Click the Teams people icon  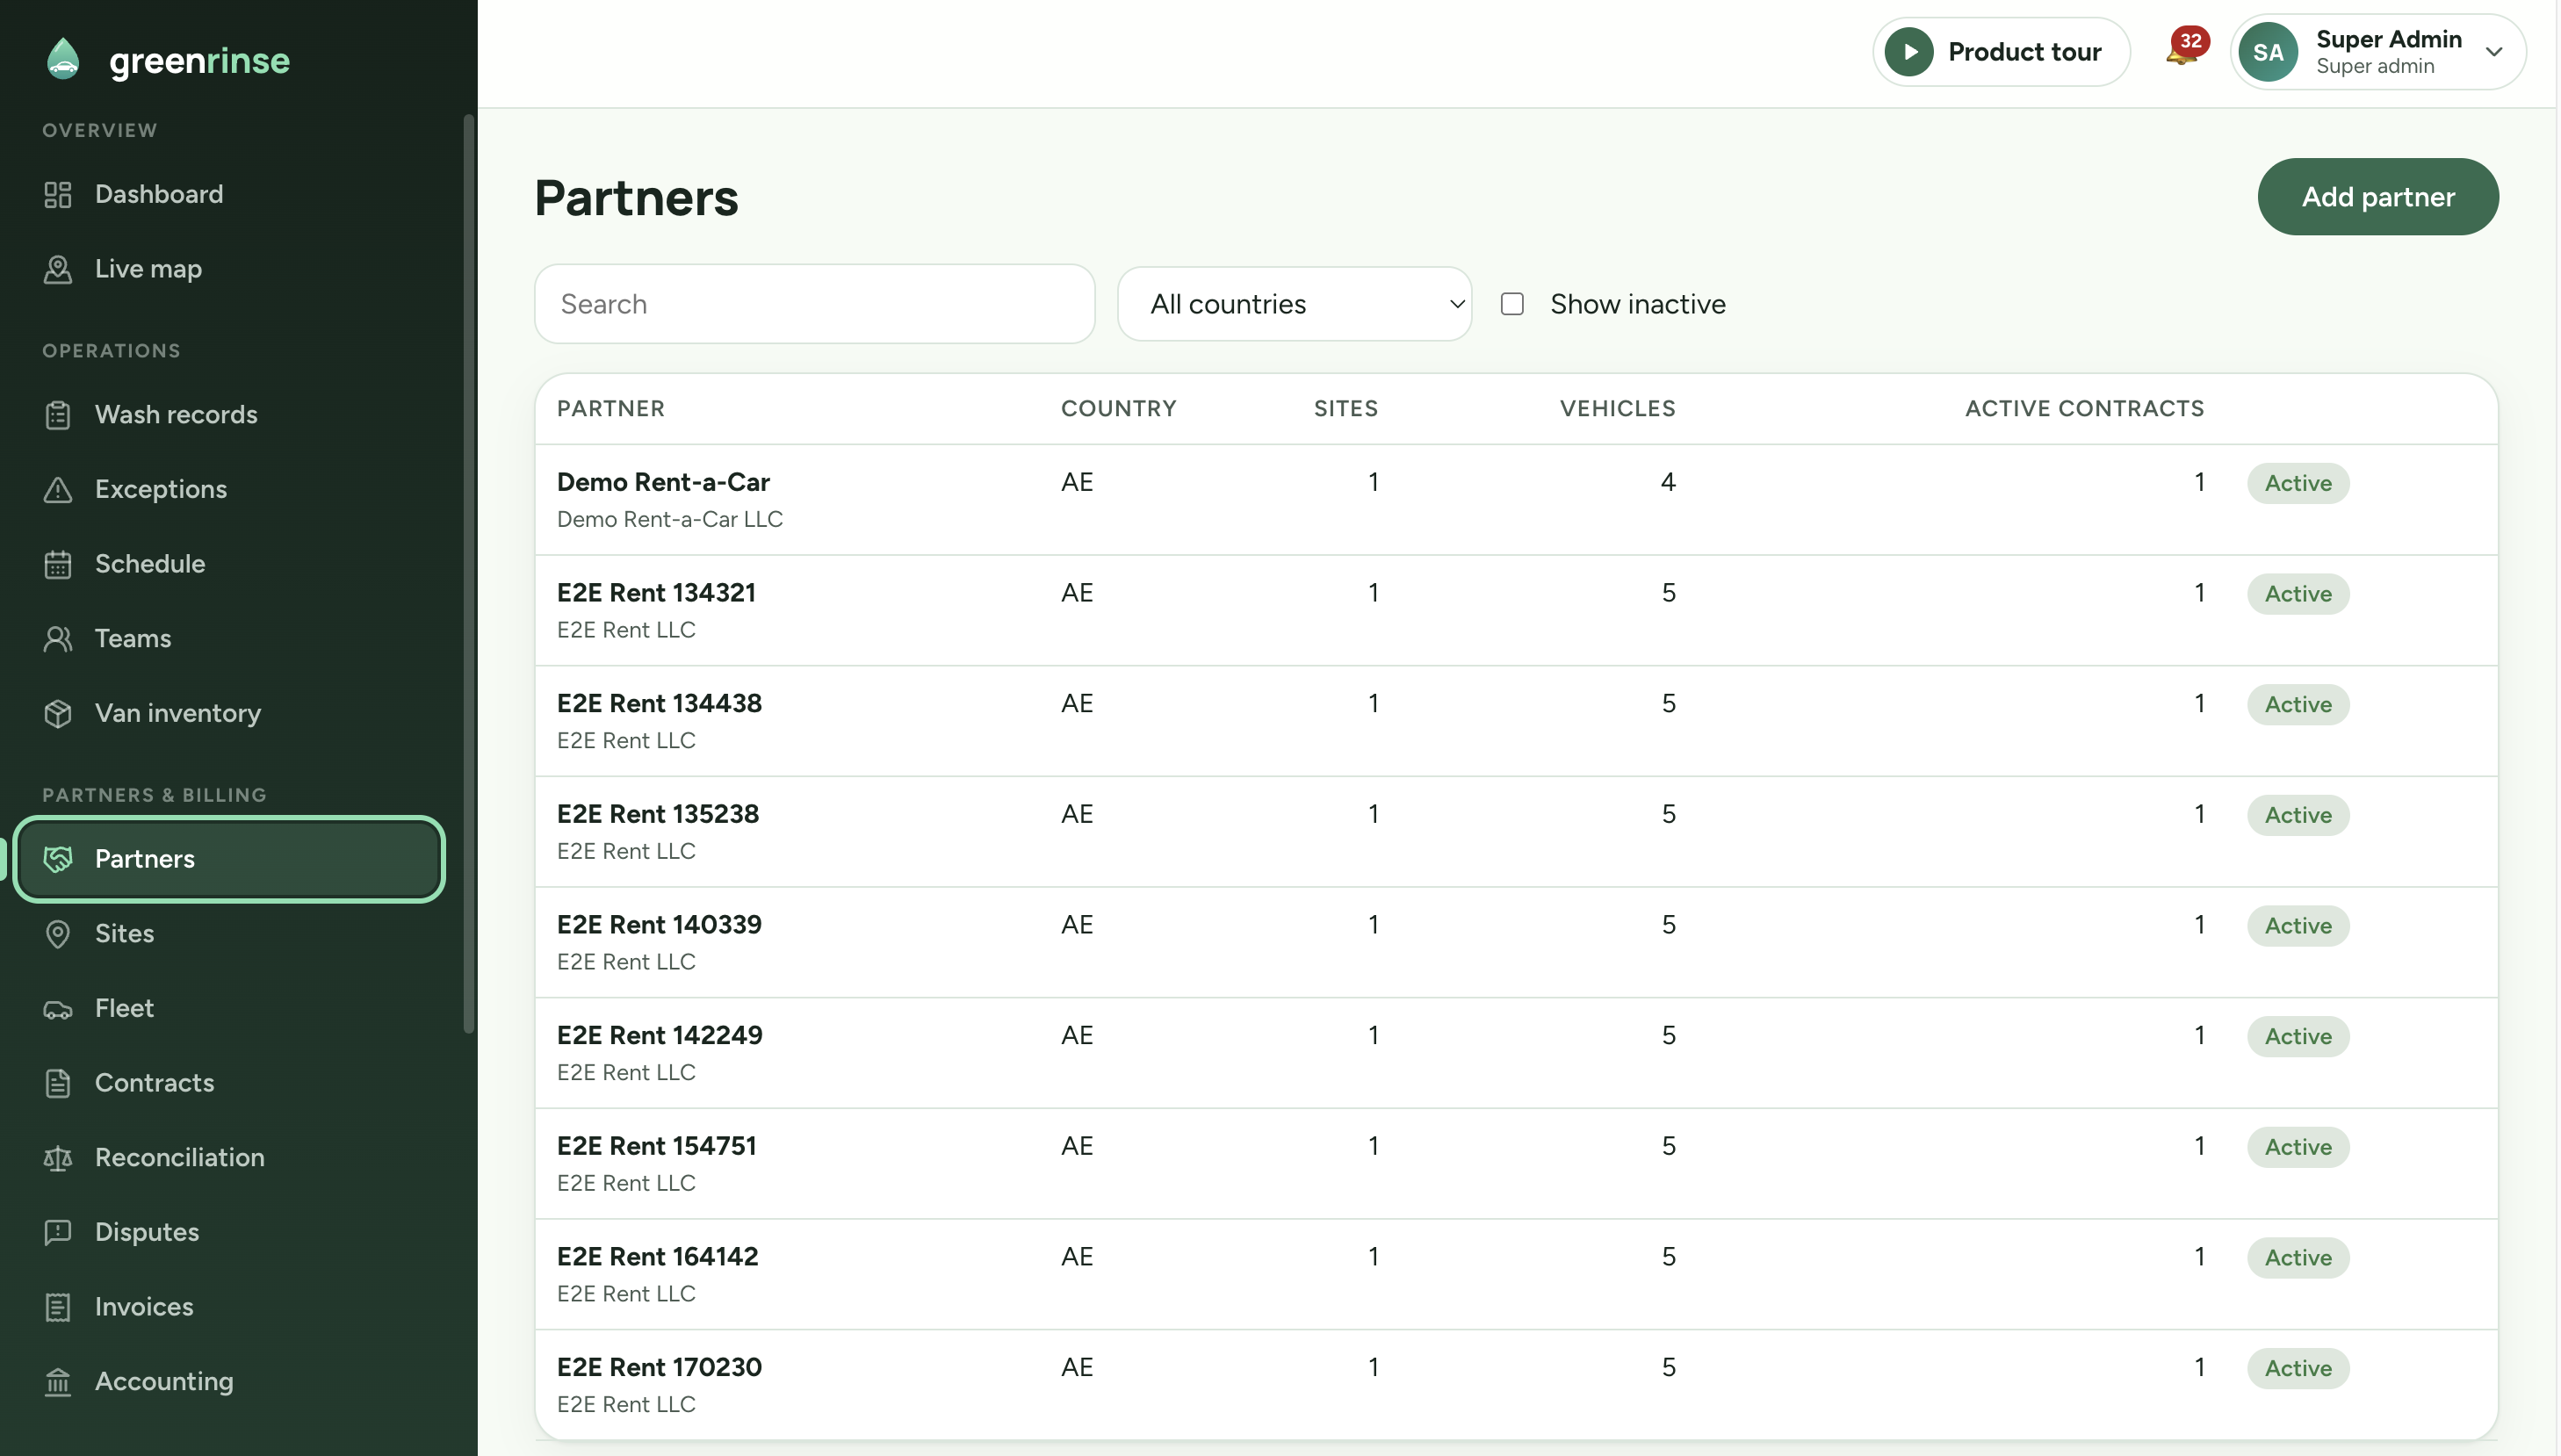tap(58, 638)
